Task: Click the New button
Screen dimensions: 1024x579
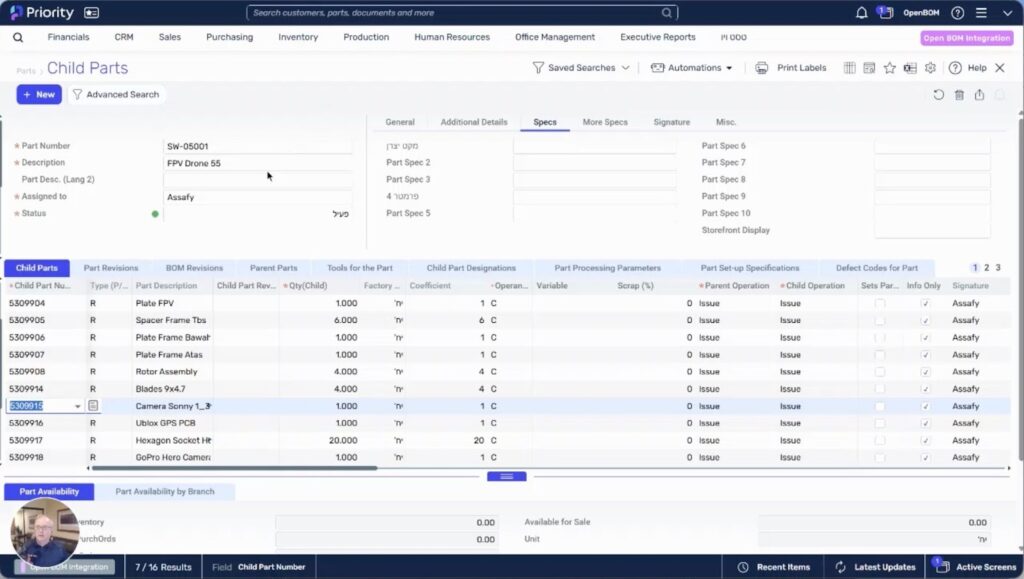Action: tap(39, 95)
